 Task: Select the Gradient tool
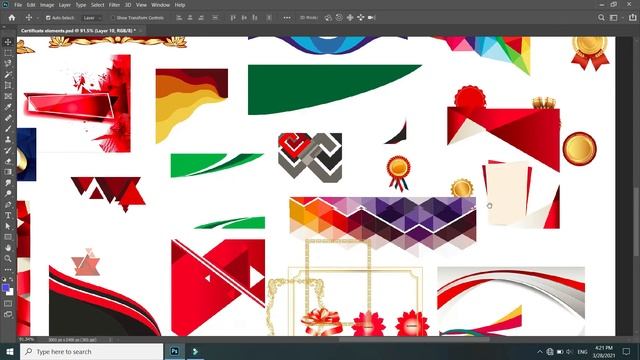click(x=8, y=172)
